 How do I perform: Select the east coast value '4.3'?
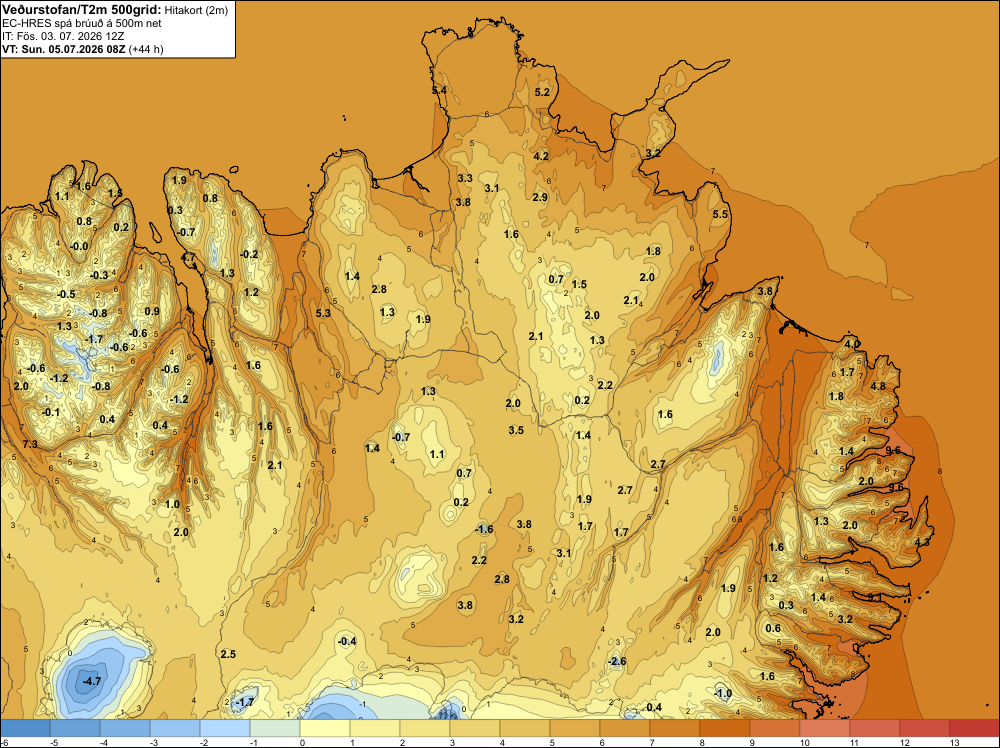(922, 542)
